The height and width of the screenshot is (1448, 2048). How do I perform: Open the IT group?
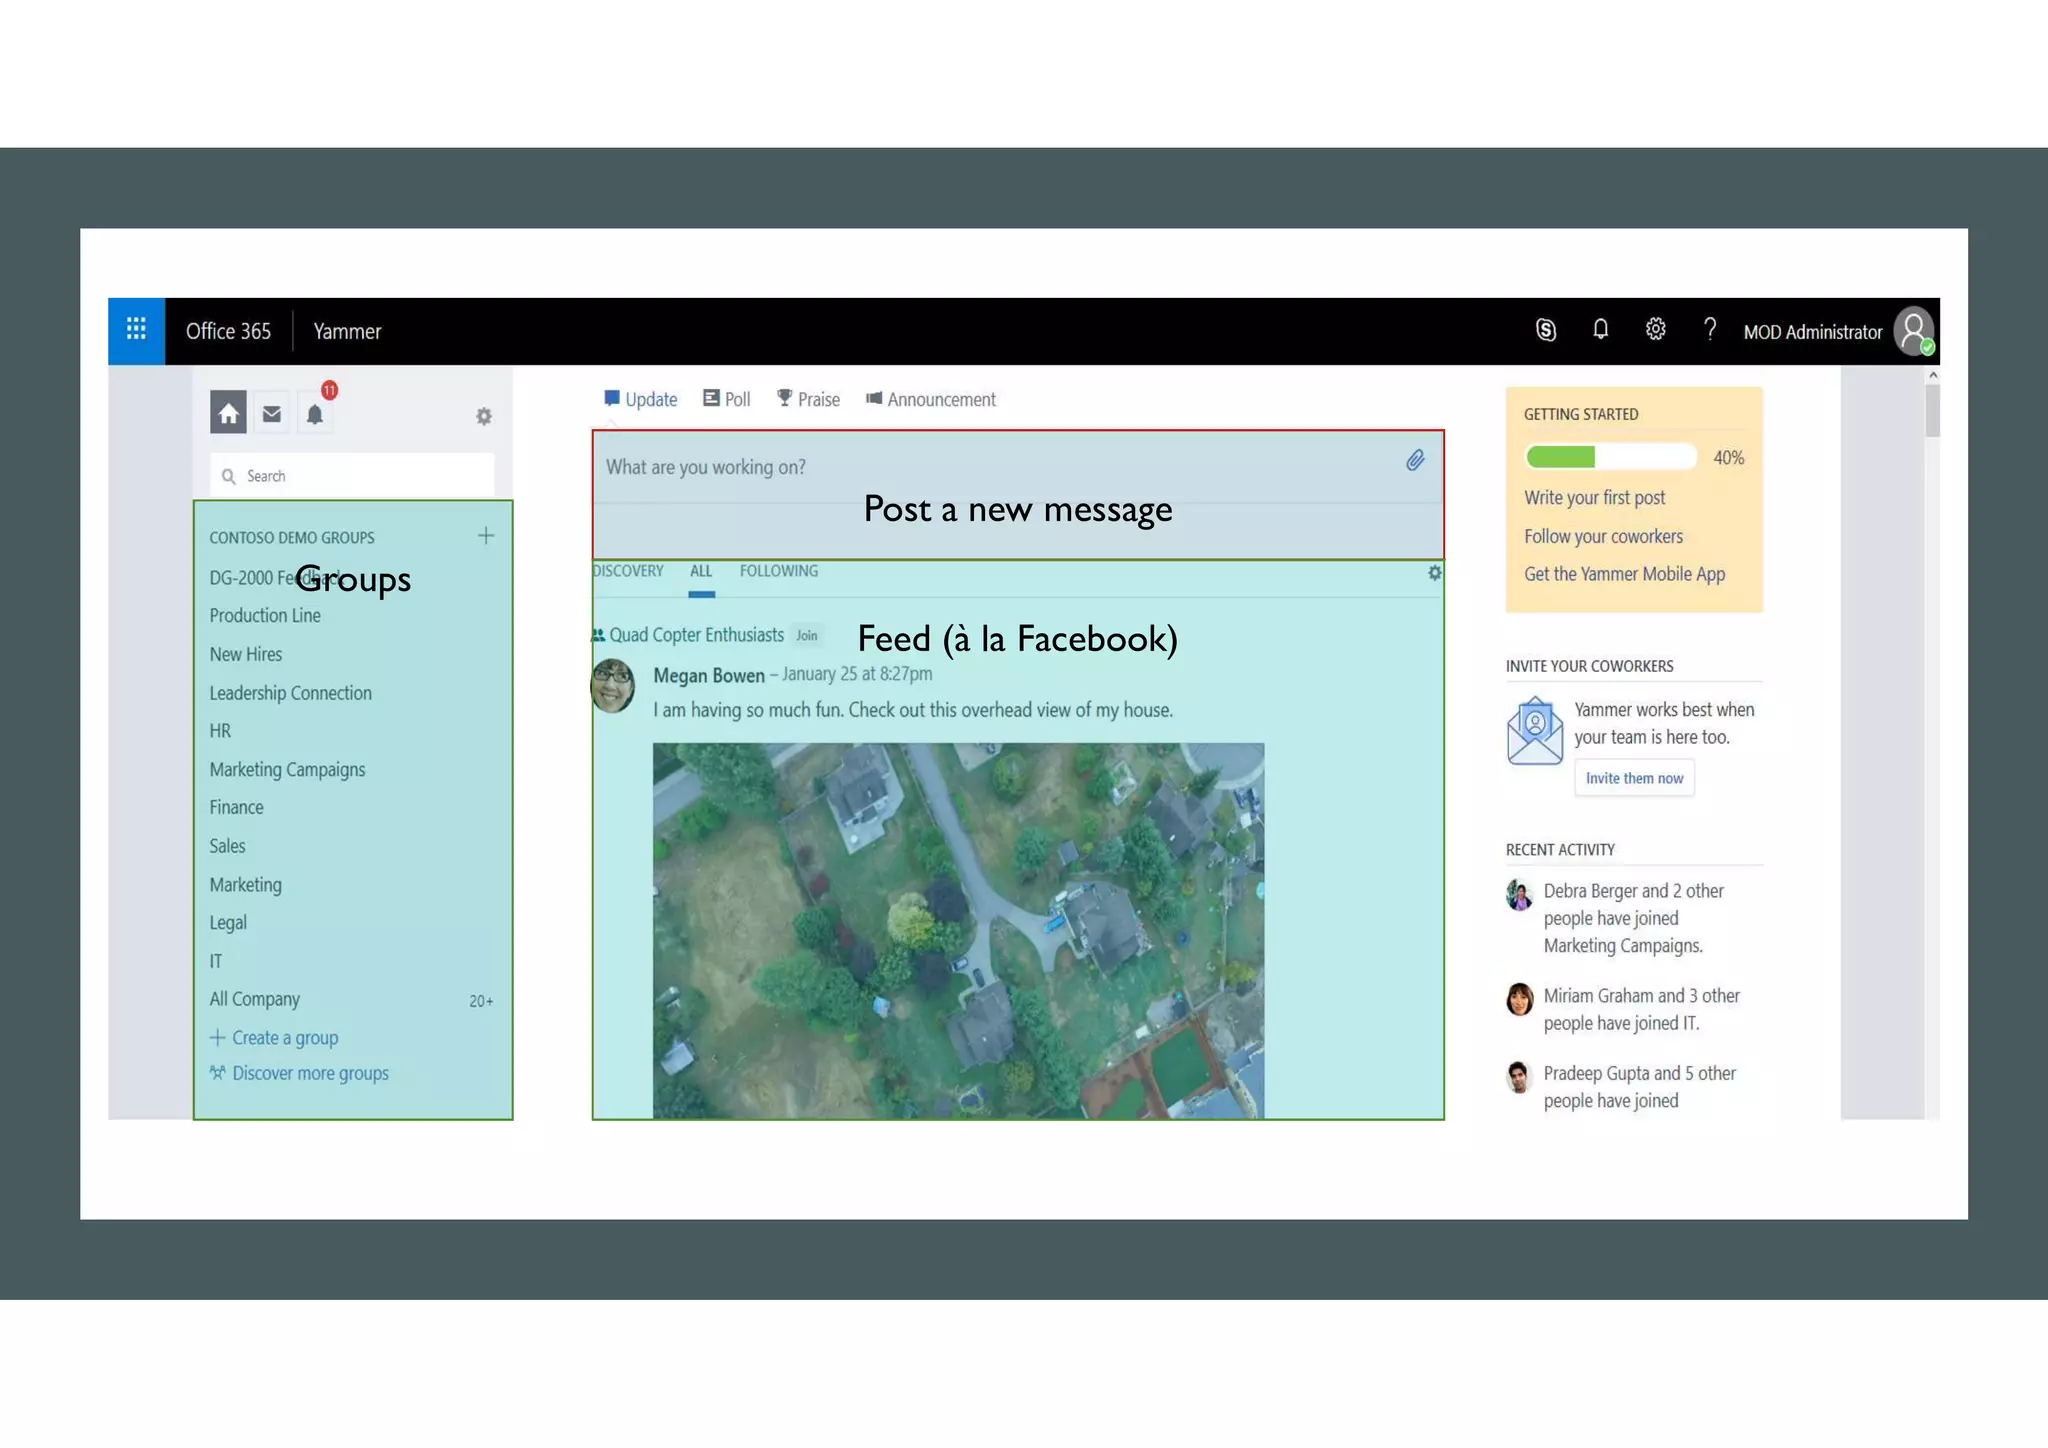pyautogui.click(x=216, y=961)
